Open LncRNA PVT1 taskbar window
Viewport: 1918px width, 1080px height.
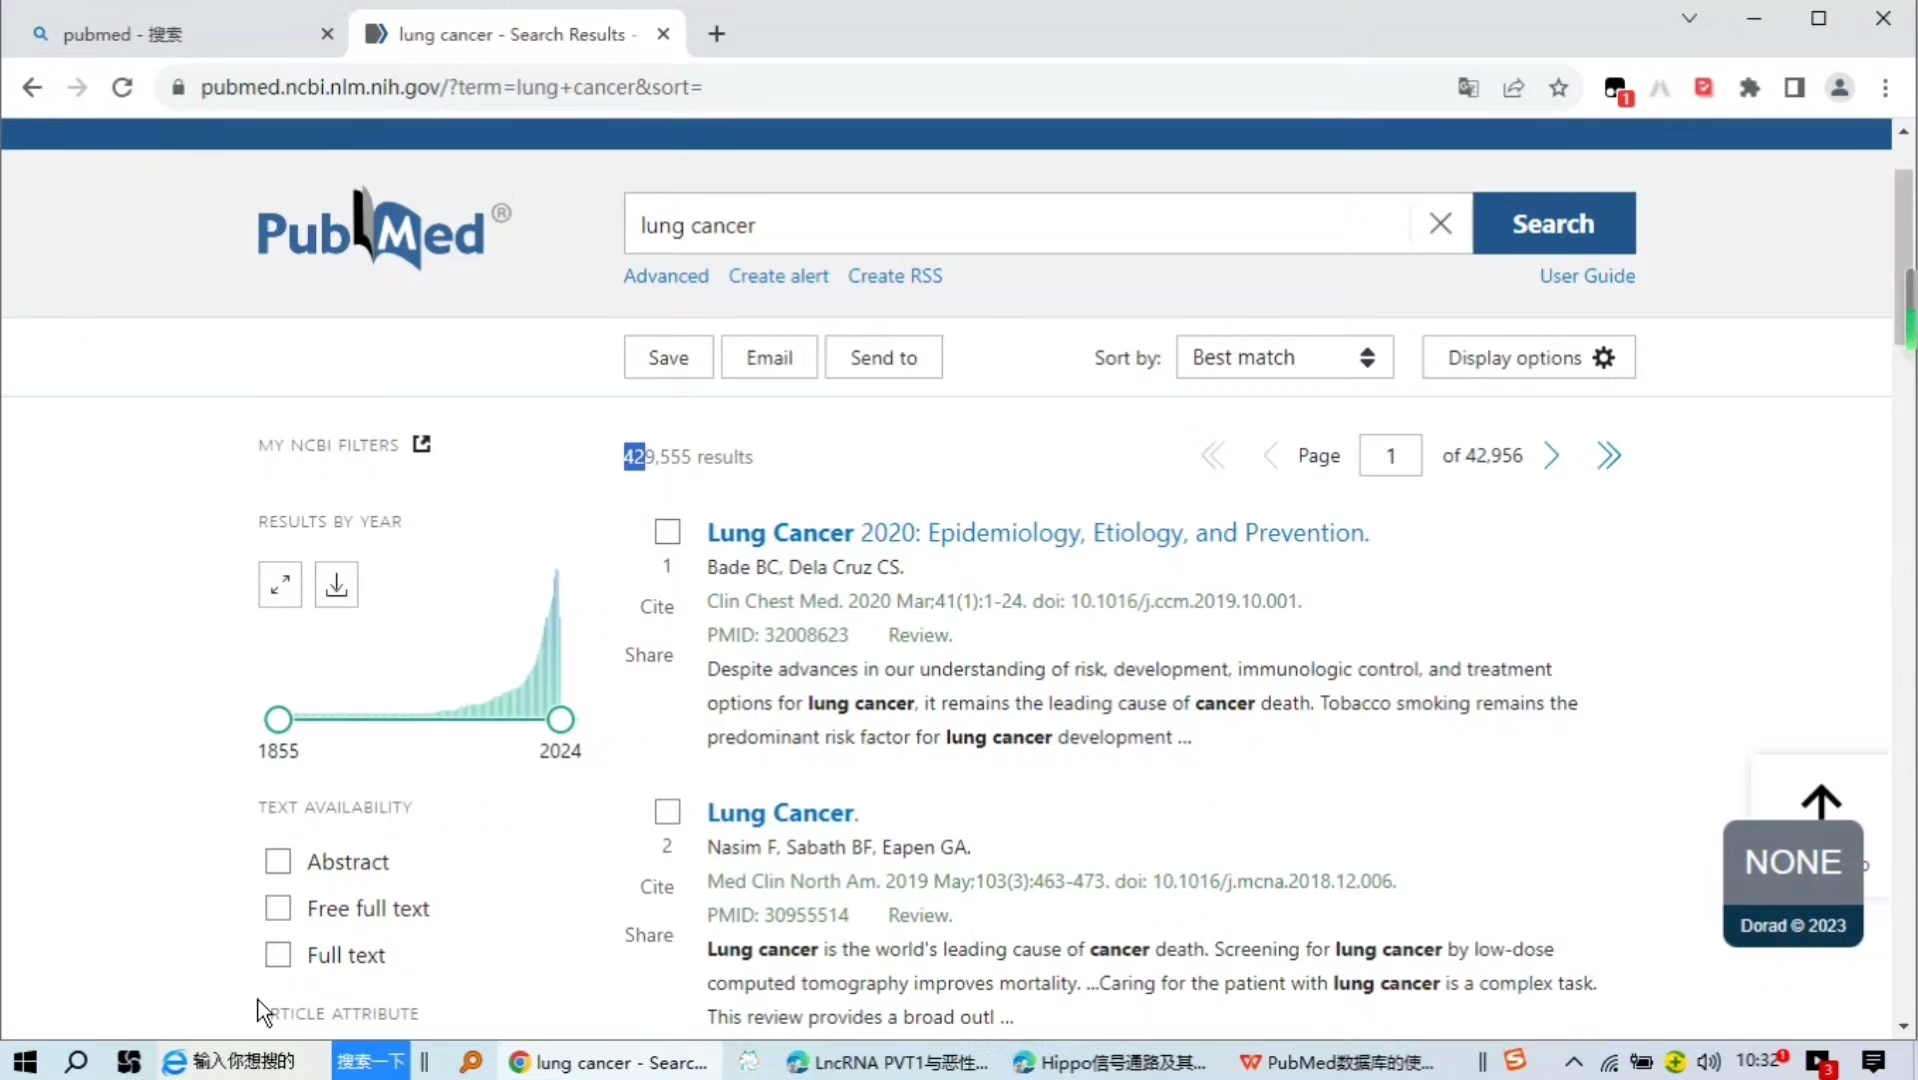point(888,1061)
